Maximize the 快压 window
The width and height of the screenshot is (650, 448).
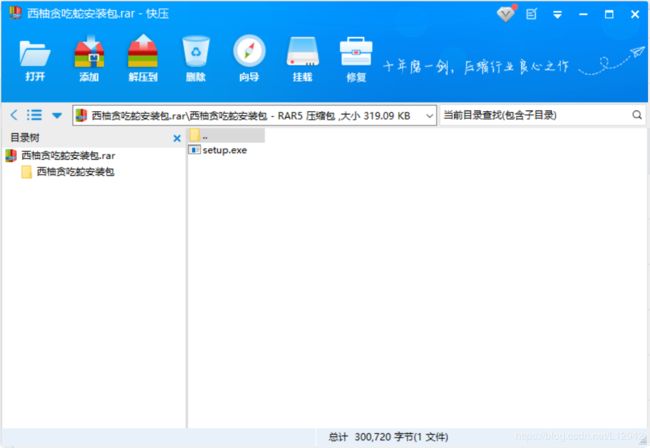609,15
